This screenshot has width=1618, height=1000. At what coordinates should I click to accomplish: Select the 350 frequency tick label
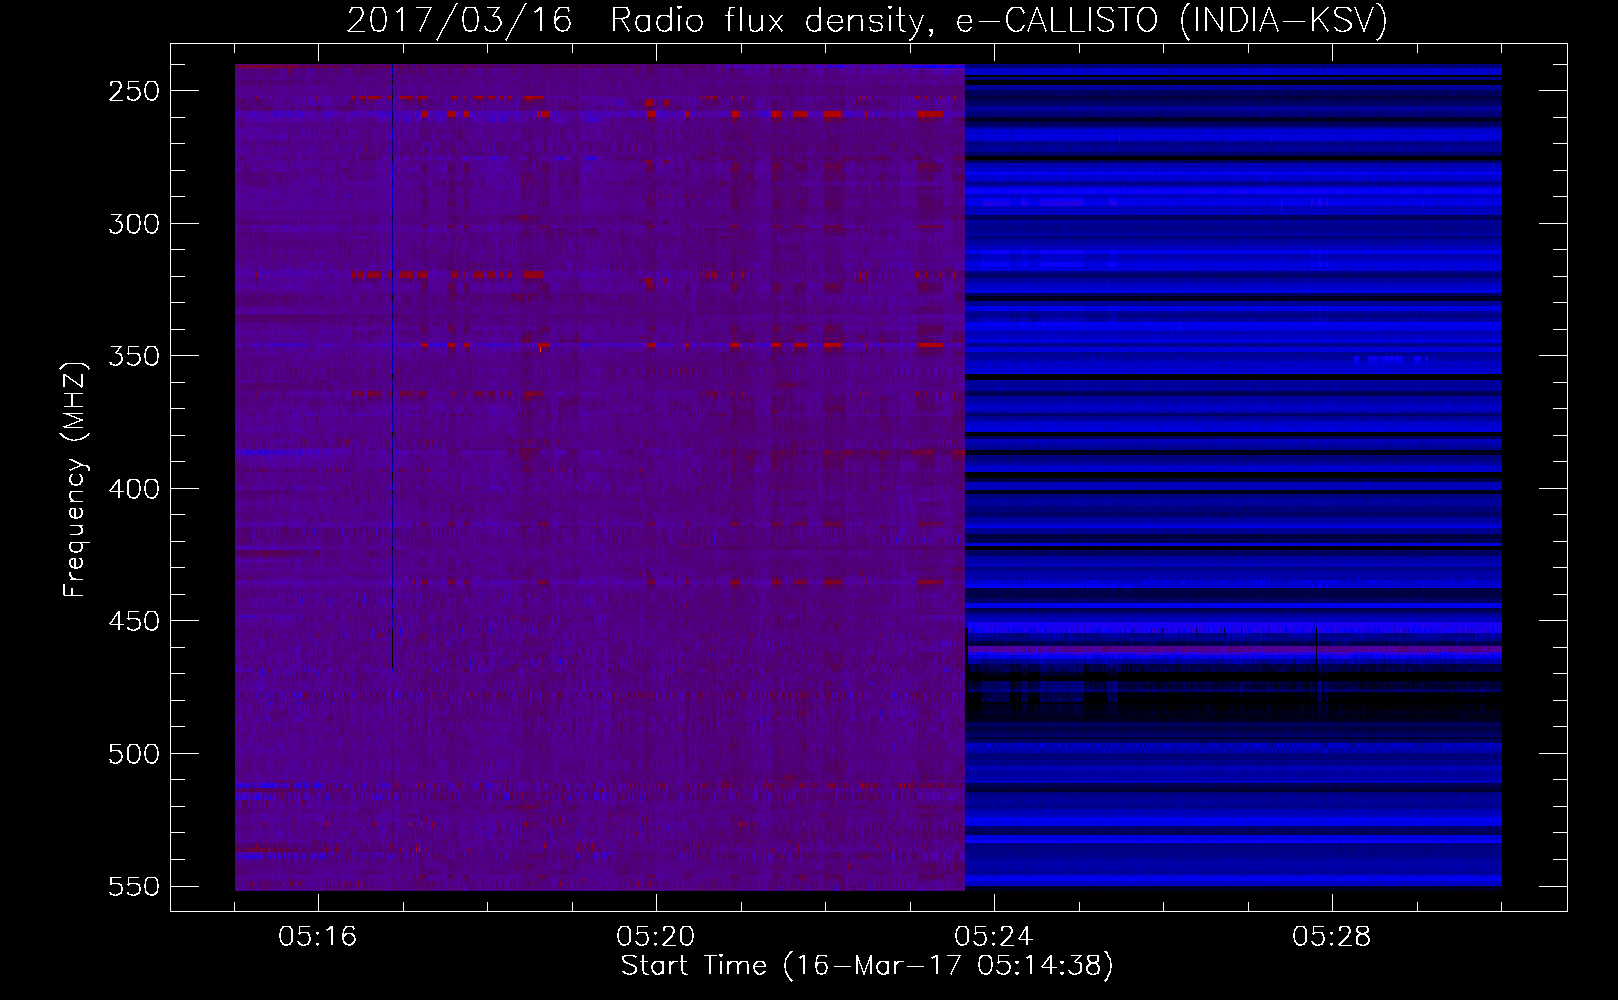pos(134,356)
